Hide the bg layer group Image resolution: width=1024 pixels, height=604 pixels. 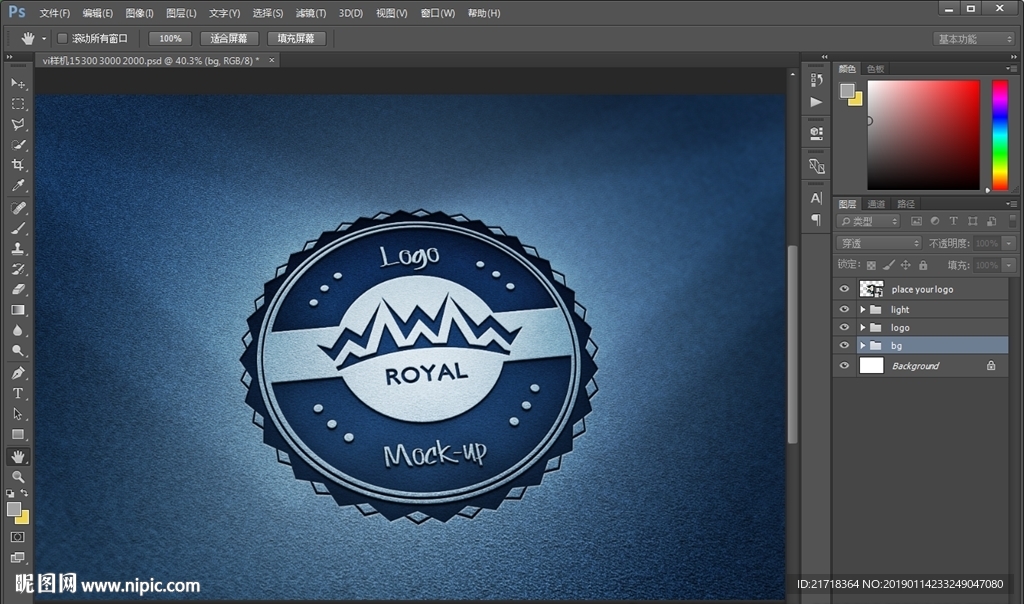pyautogui.click(x=844, y=345)
